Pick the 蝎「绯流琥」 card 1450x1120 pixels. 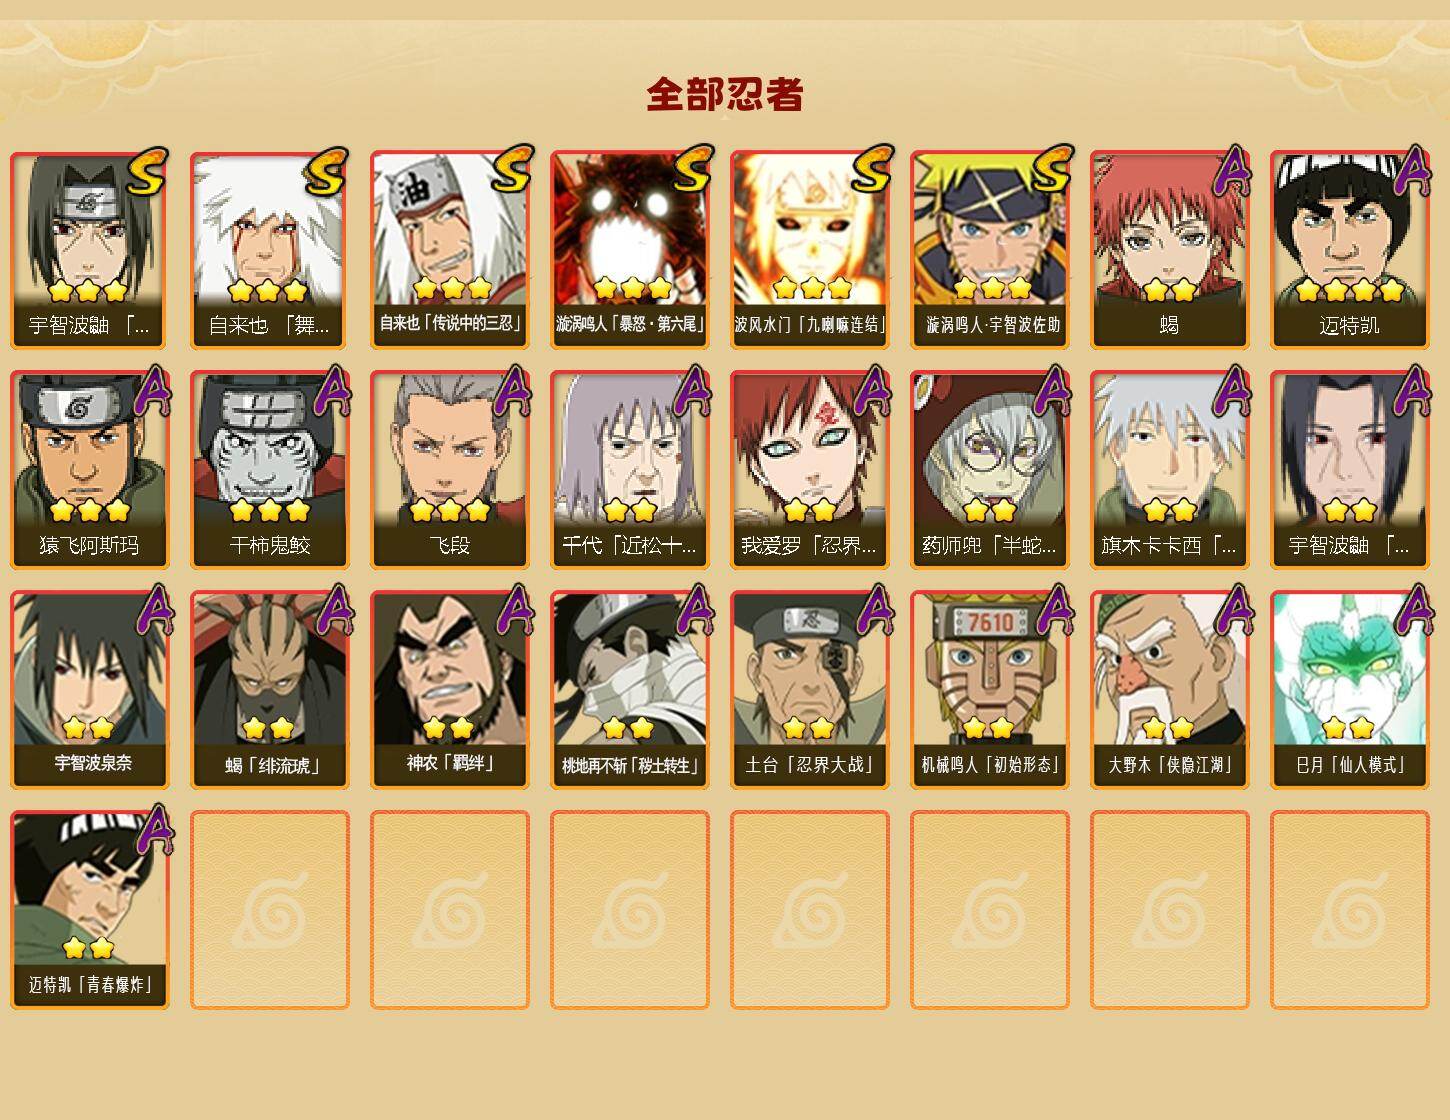269,690
